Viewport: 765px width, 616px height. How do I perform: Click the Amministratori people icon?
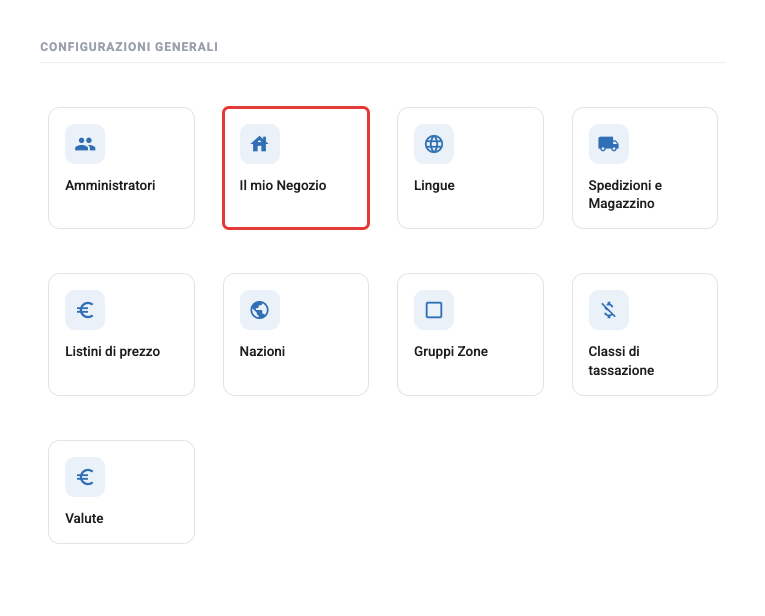coord(85,144)
